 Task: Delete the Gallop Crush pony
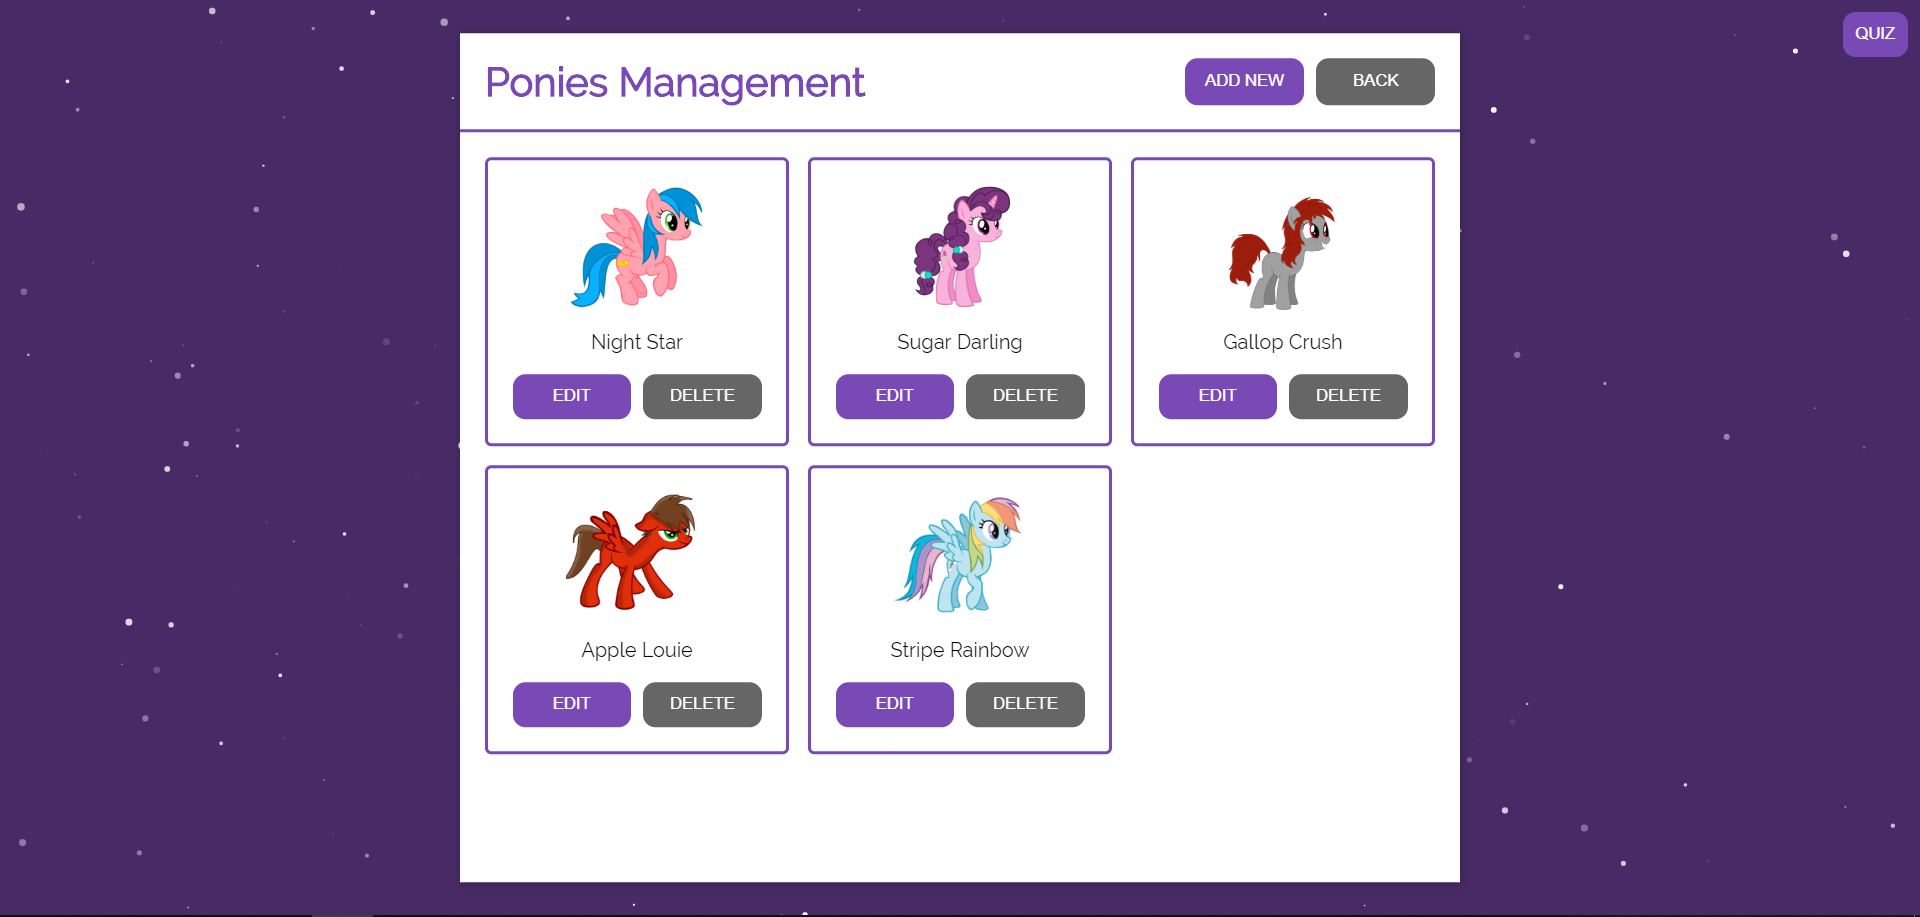pos(1348,396)
